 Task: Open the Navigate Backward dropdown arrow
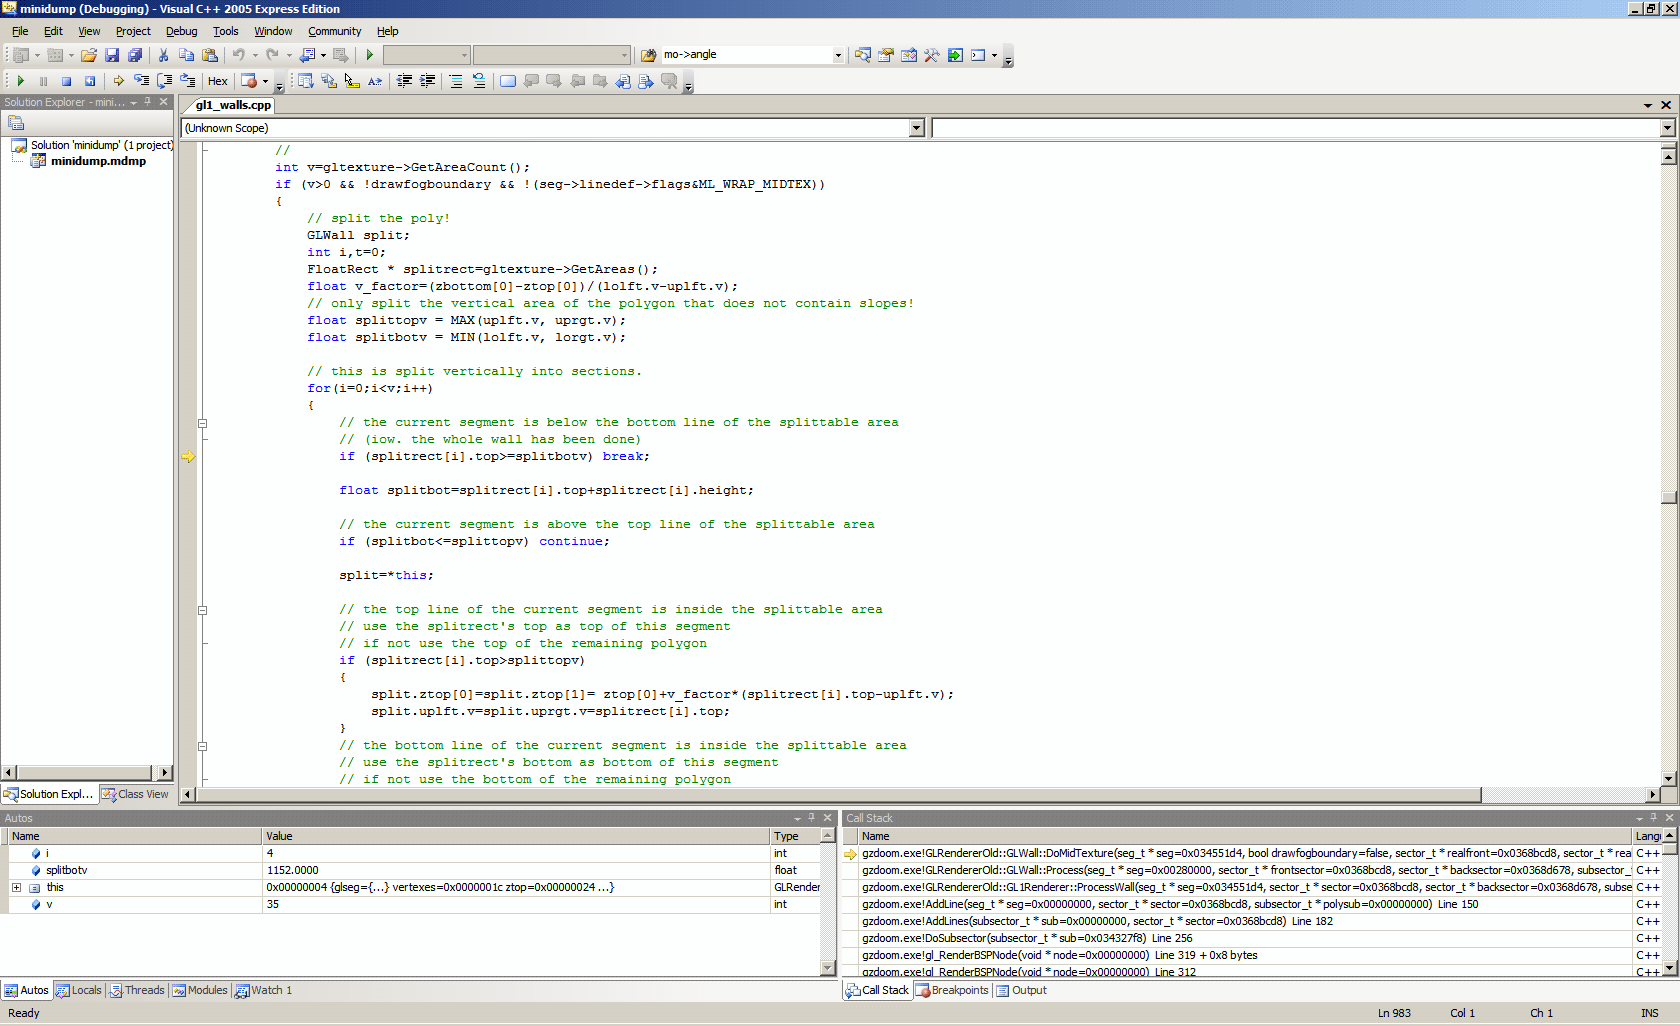pos(323,55)
